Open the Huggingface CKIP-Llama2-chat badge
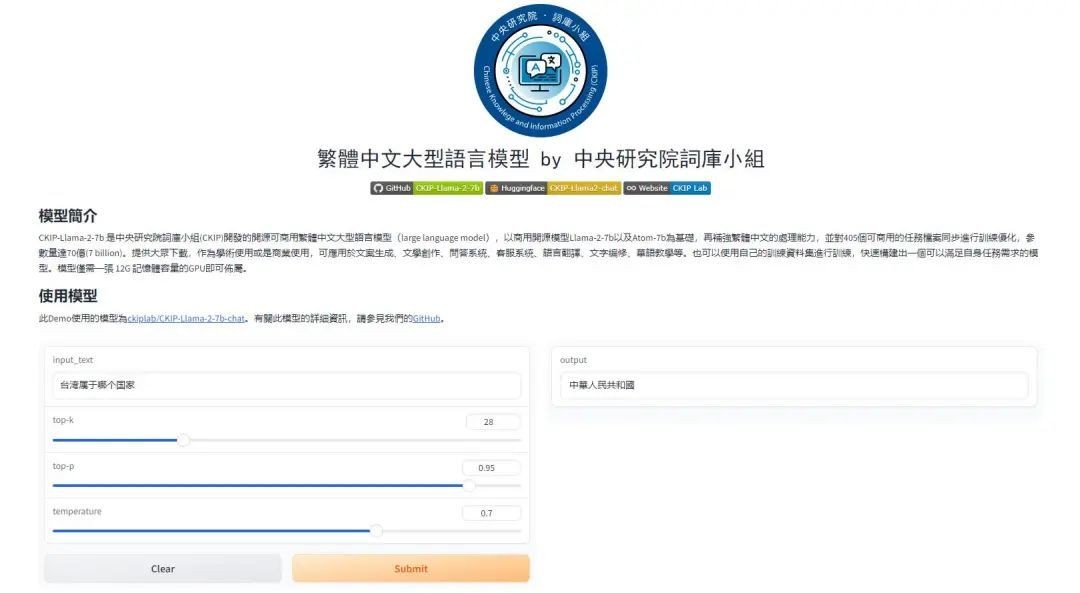This screenshot has width=1080, height=593. pyautogui.click(x=552, y=188)
